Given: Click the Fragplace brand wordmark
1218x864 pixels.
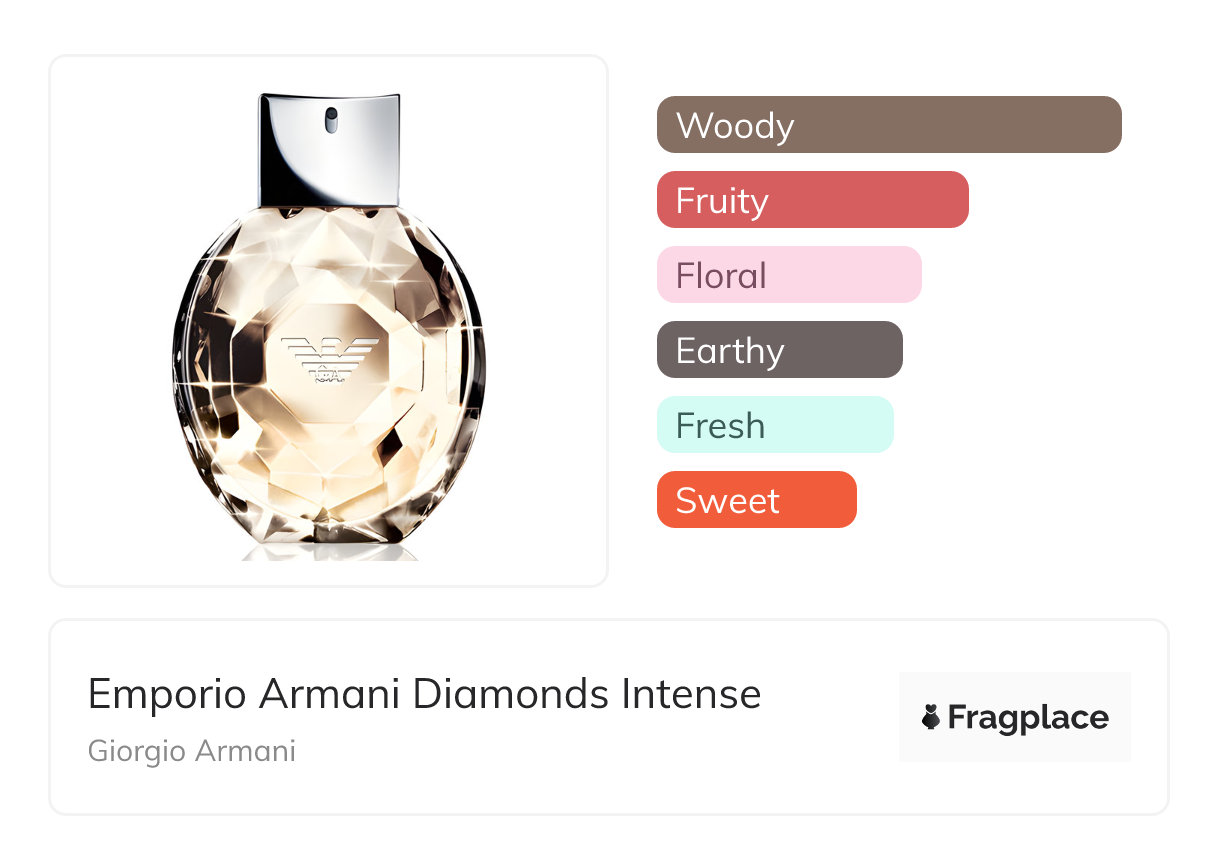Looking at the screenshot, I should tap(1028, 718).
